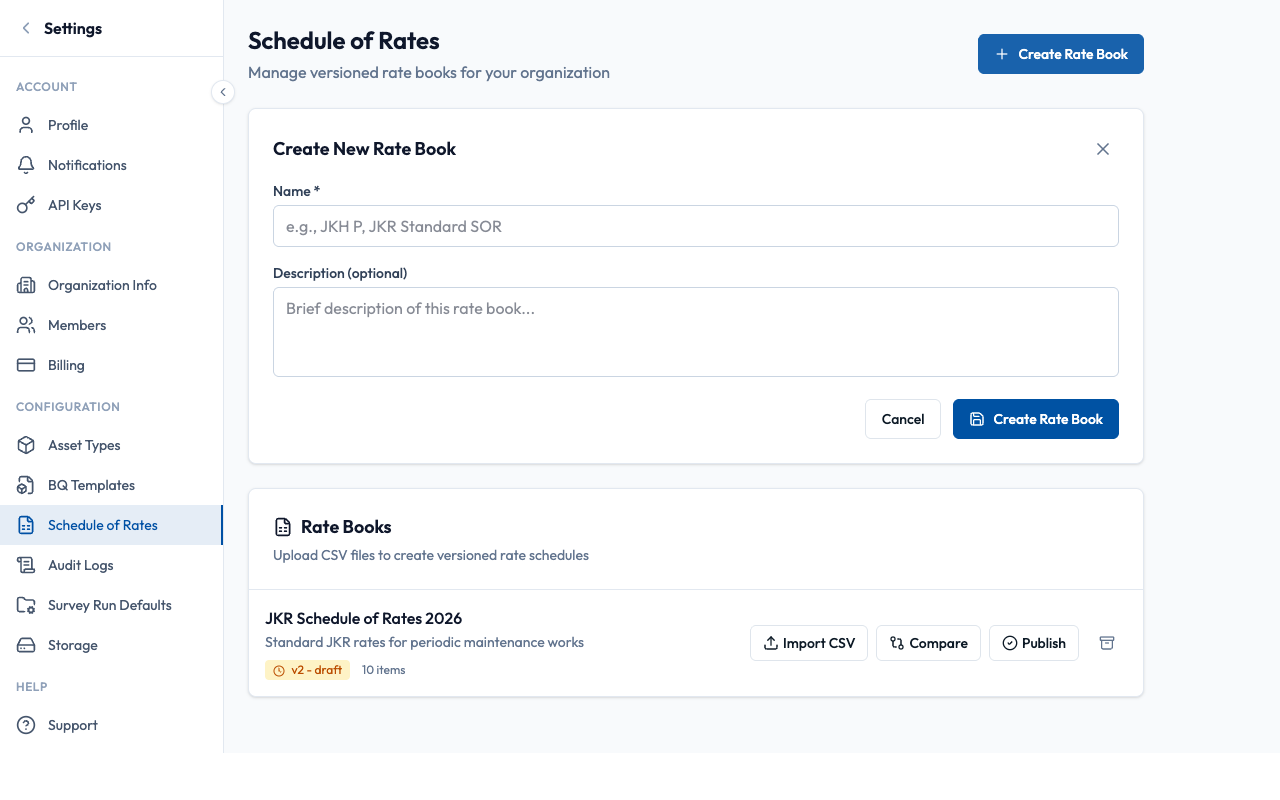Select Schedule of Rates in the sidebar
This screenshot has width=1280, height=800.
tap(102, 525)
